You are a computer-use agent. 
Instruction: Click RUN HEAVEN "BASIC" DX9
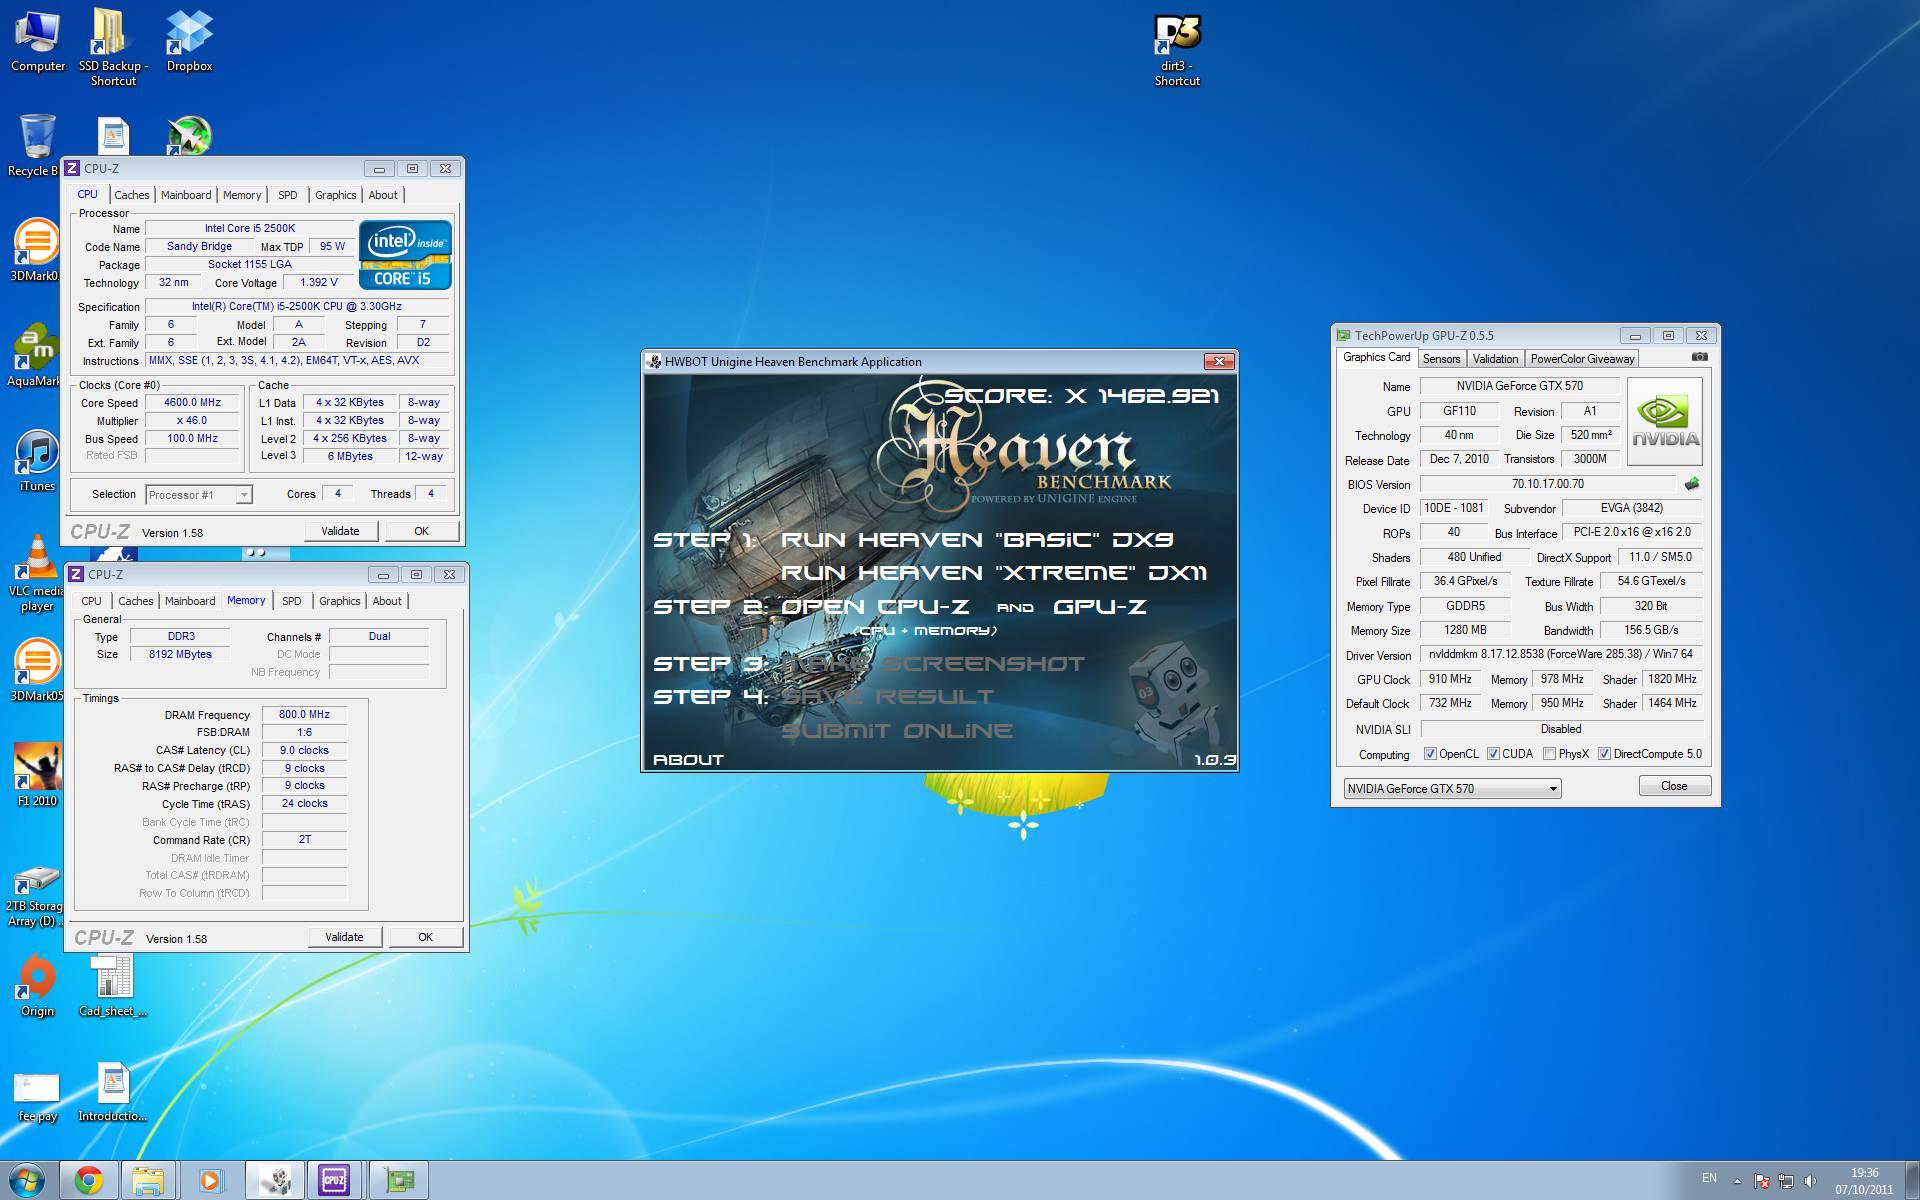[977, 539]
